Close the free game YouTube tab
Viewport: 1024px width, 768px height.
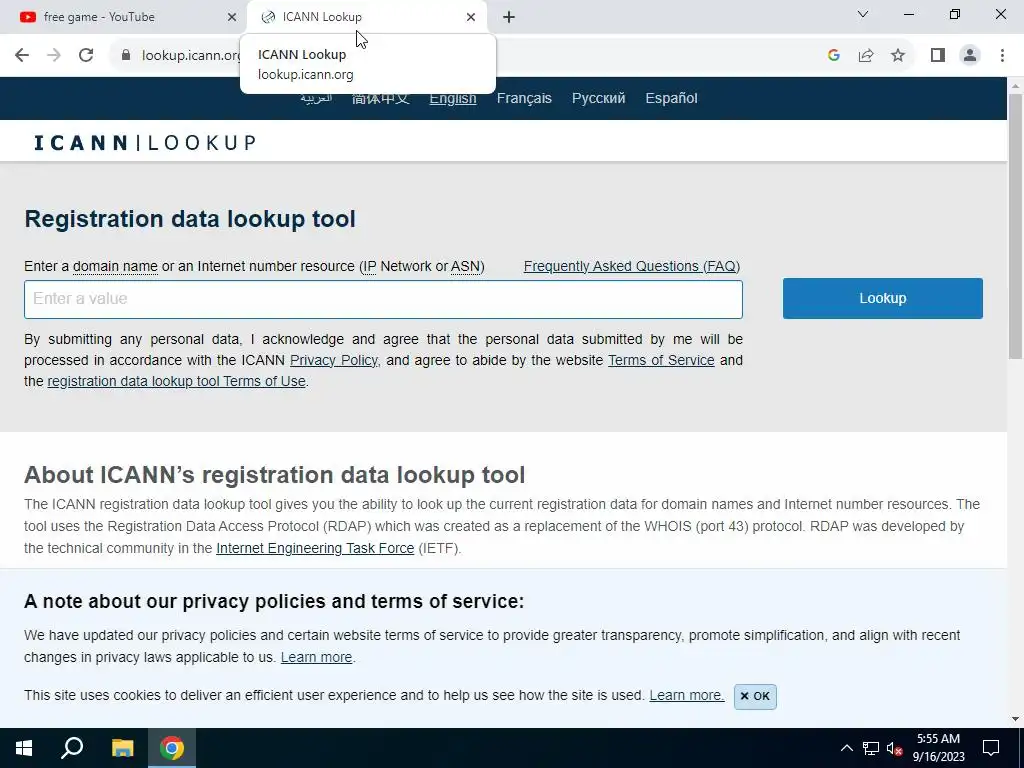tap(232, 17)
